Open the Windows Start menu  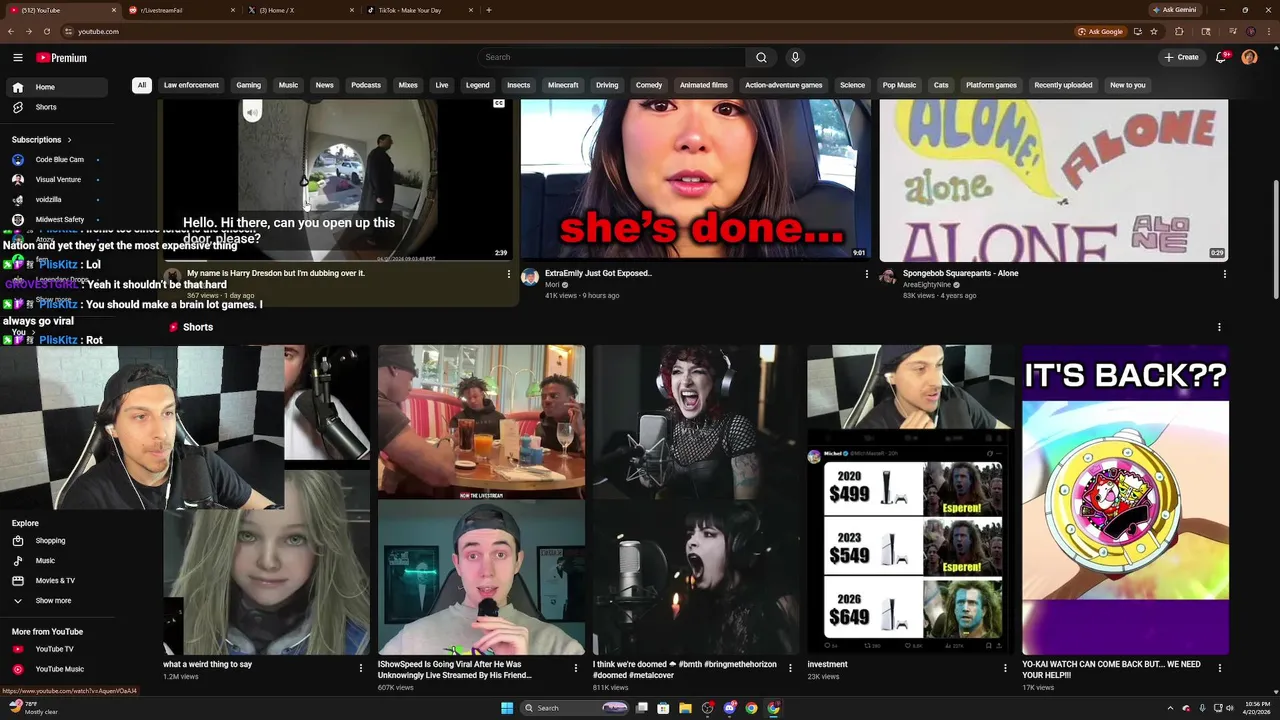pyautogui.click(x=507, y=708)
